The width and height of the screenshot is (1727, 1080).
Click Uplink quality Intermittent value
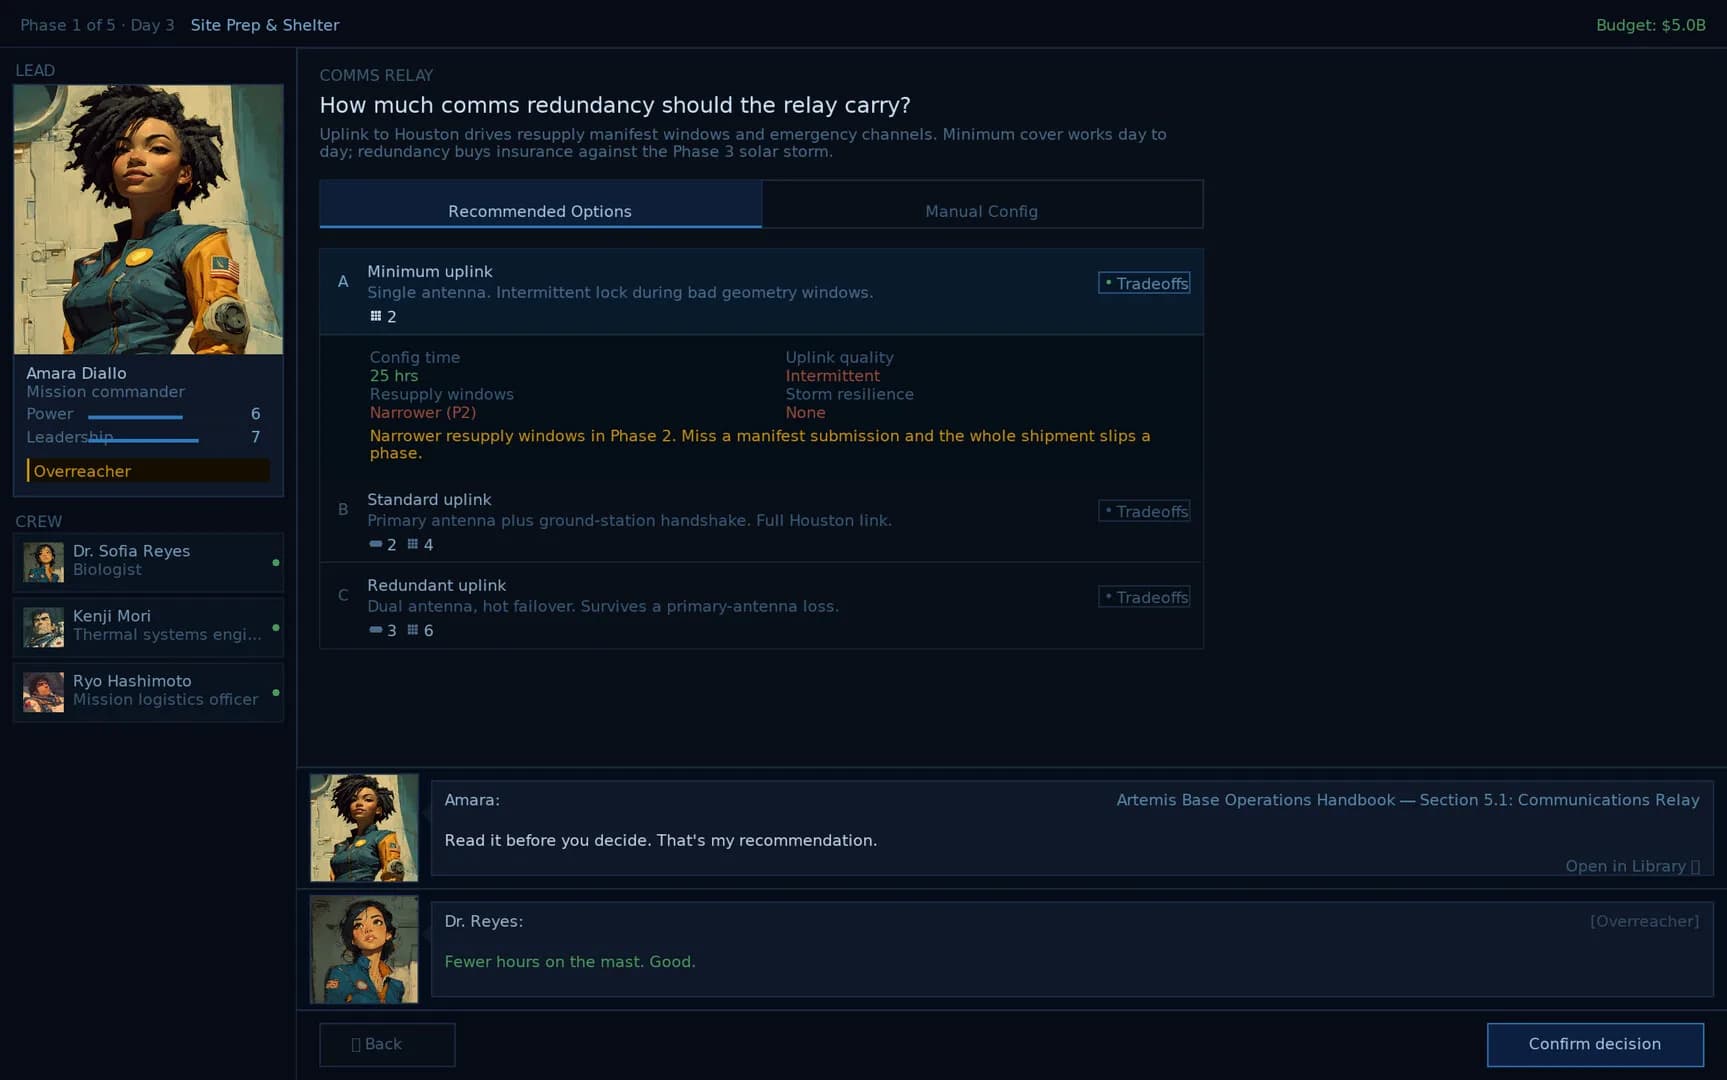tap(833, 376)
